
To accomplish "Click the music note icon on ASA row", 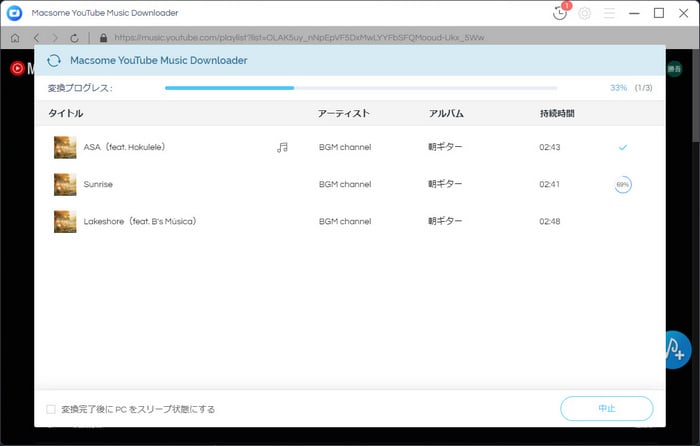I will point(282,147).
